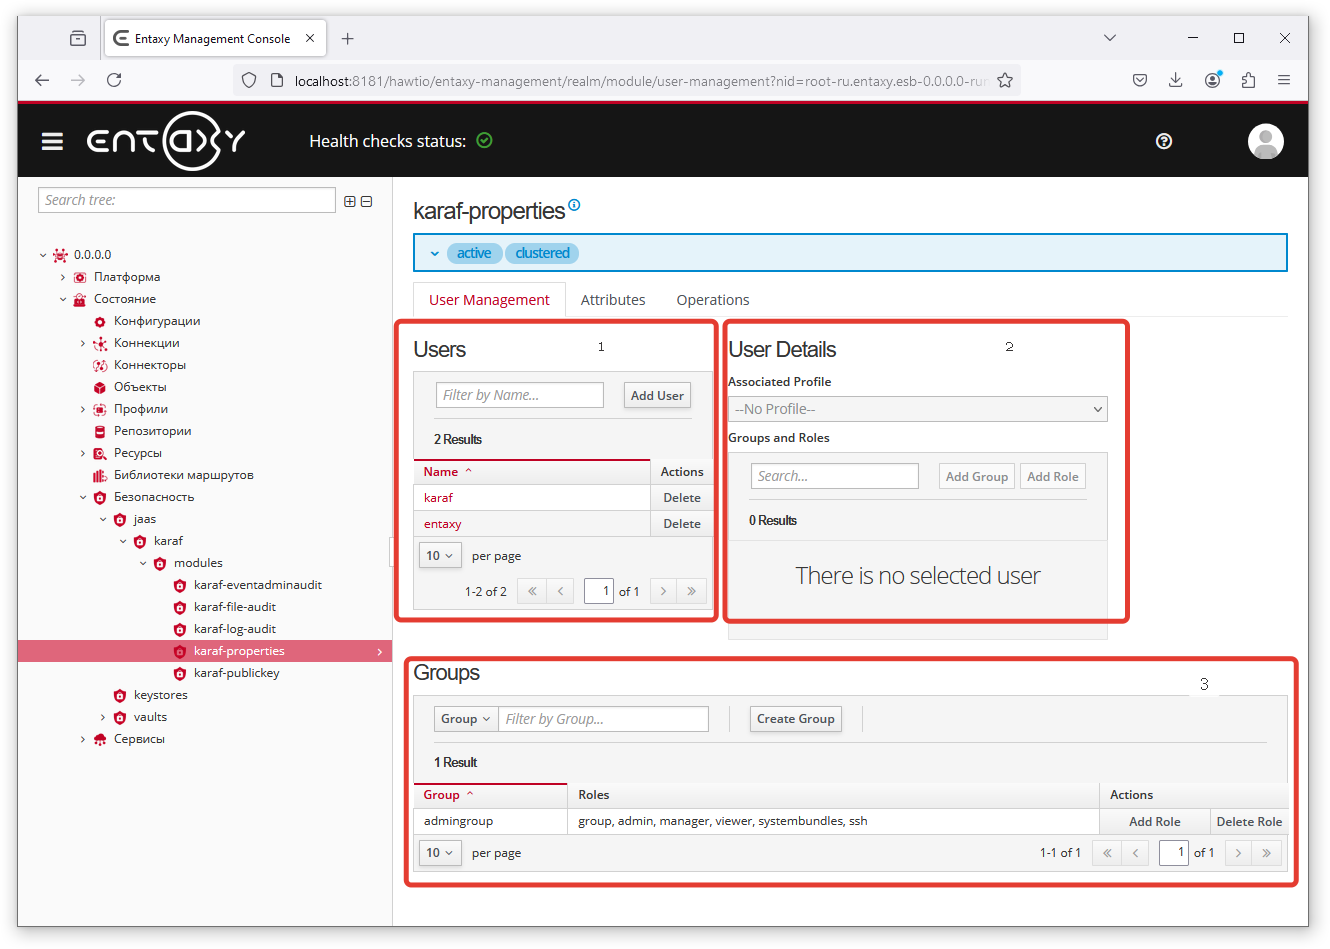The width and height of the screenshot is (1330, 949).
Task: Expand the vaults tree node
Action: [x=103, y=717]
